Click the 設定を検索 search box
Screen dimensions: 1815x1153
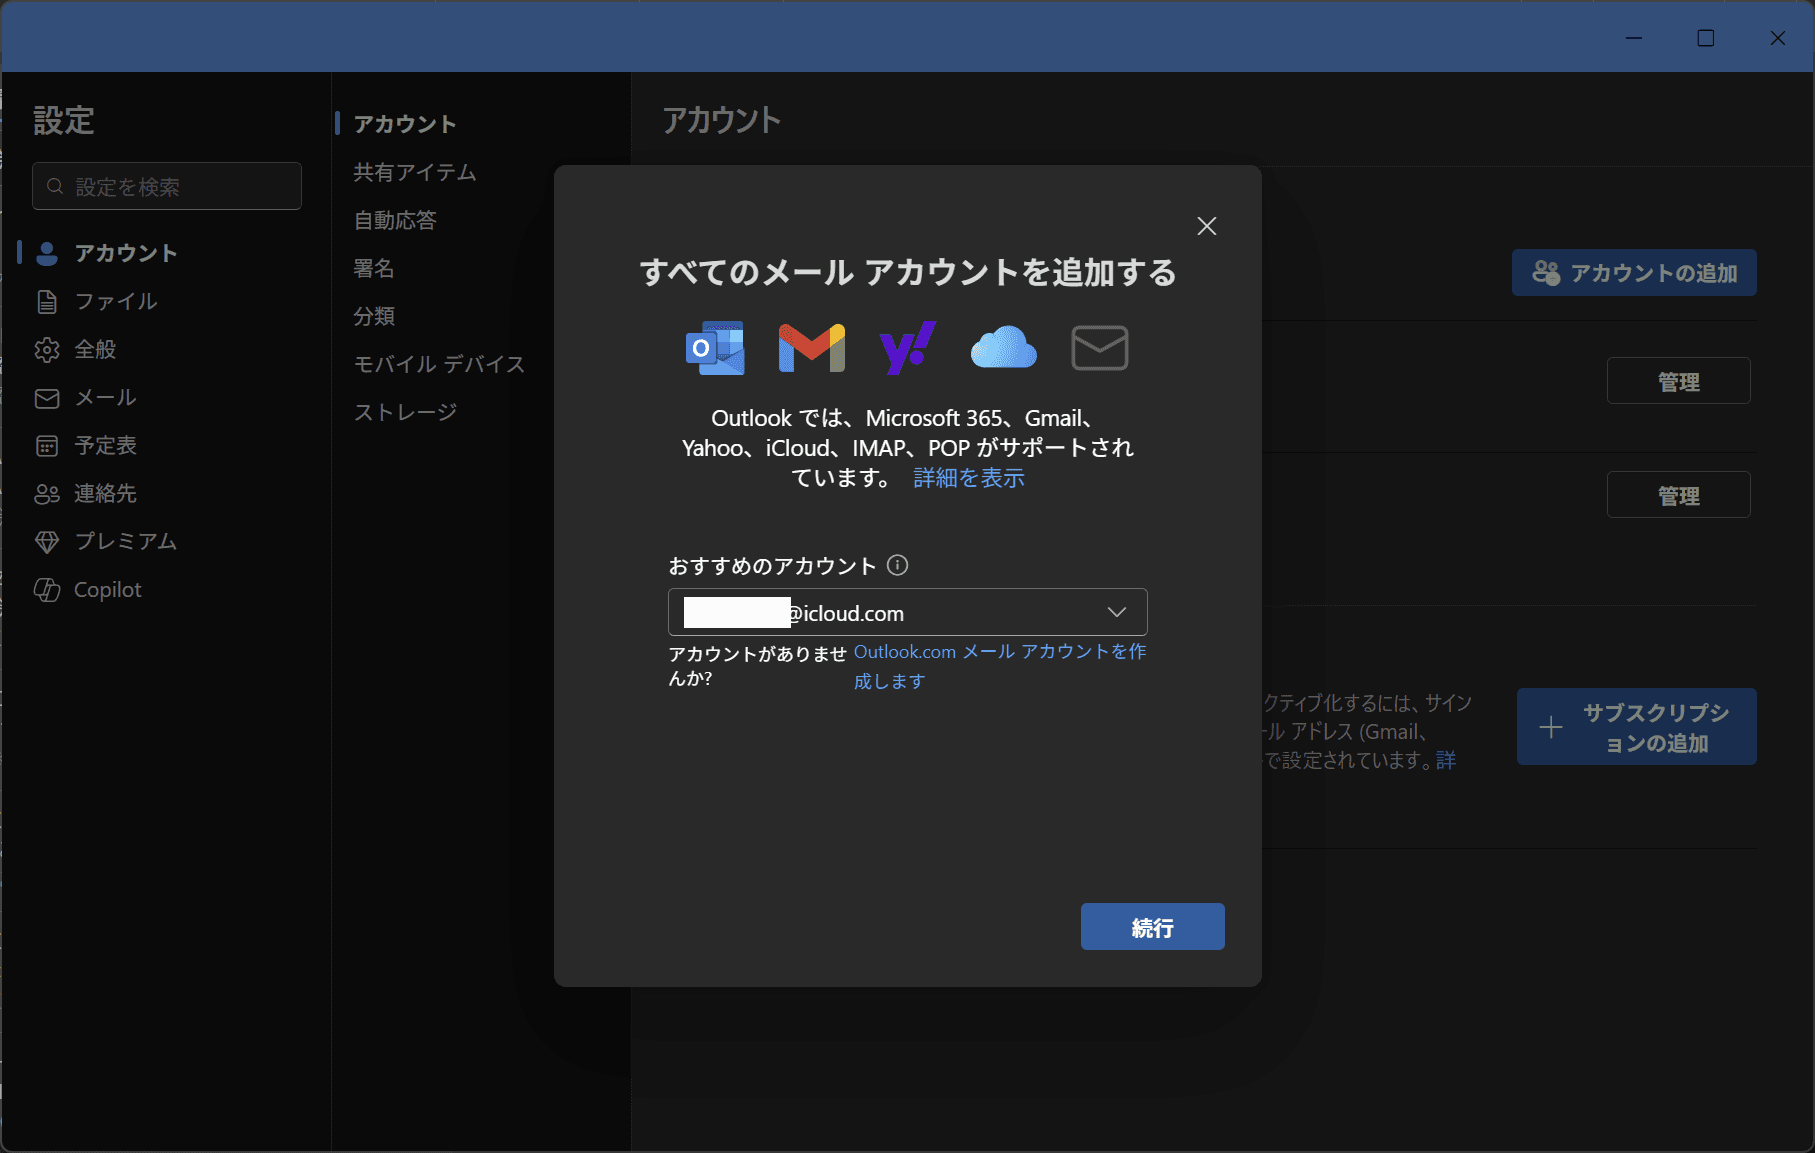(167, 187)
